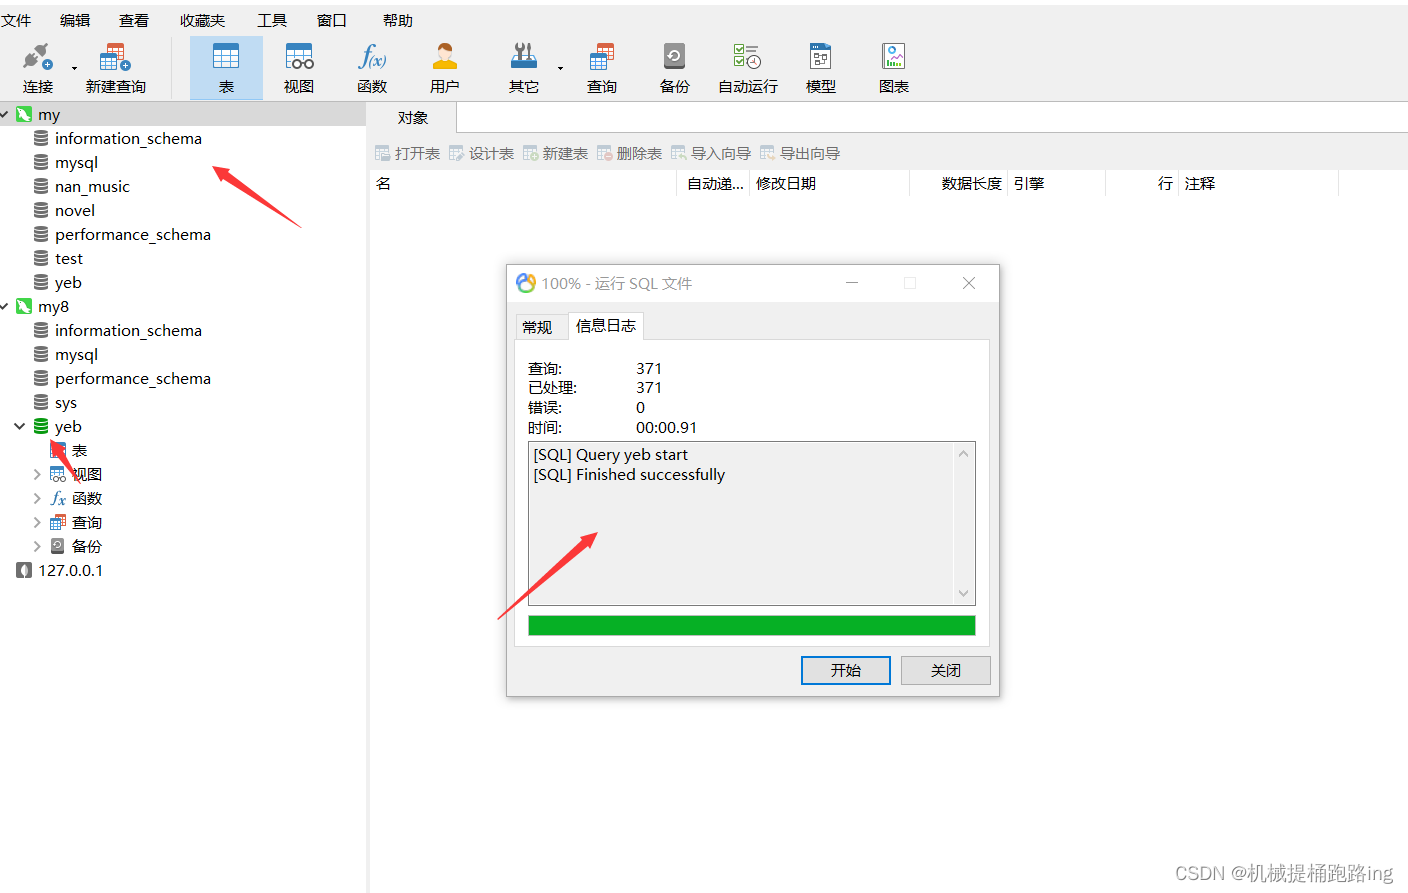Click the green progress bar
Viewport: 1408px width, 893px height.
pyautogui.click(x=752, y=625)
